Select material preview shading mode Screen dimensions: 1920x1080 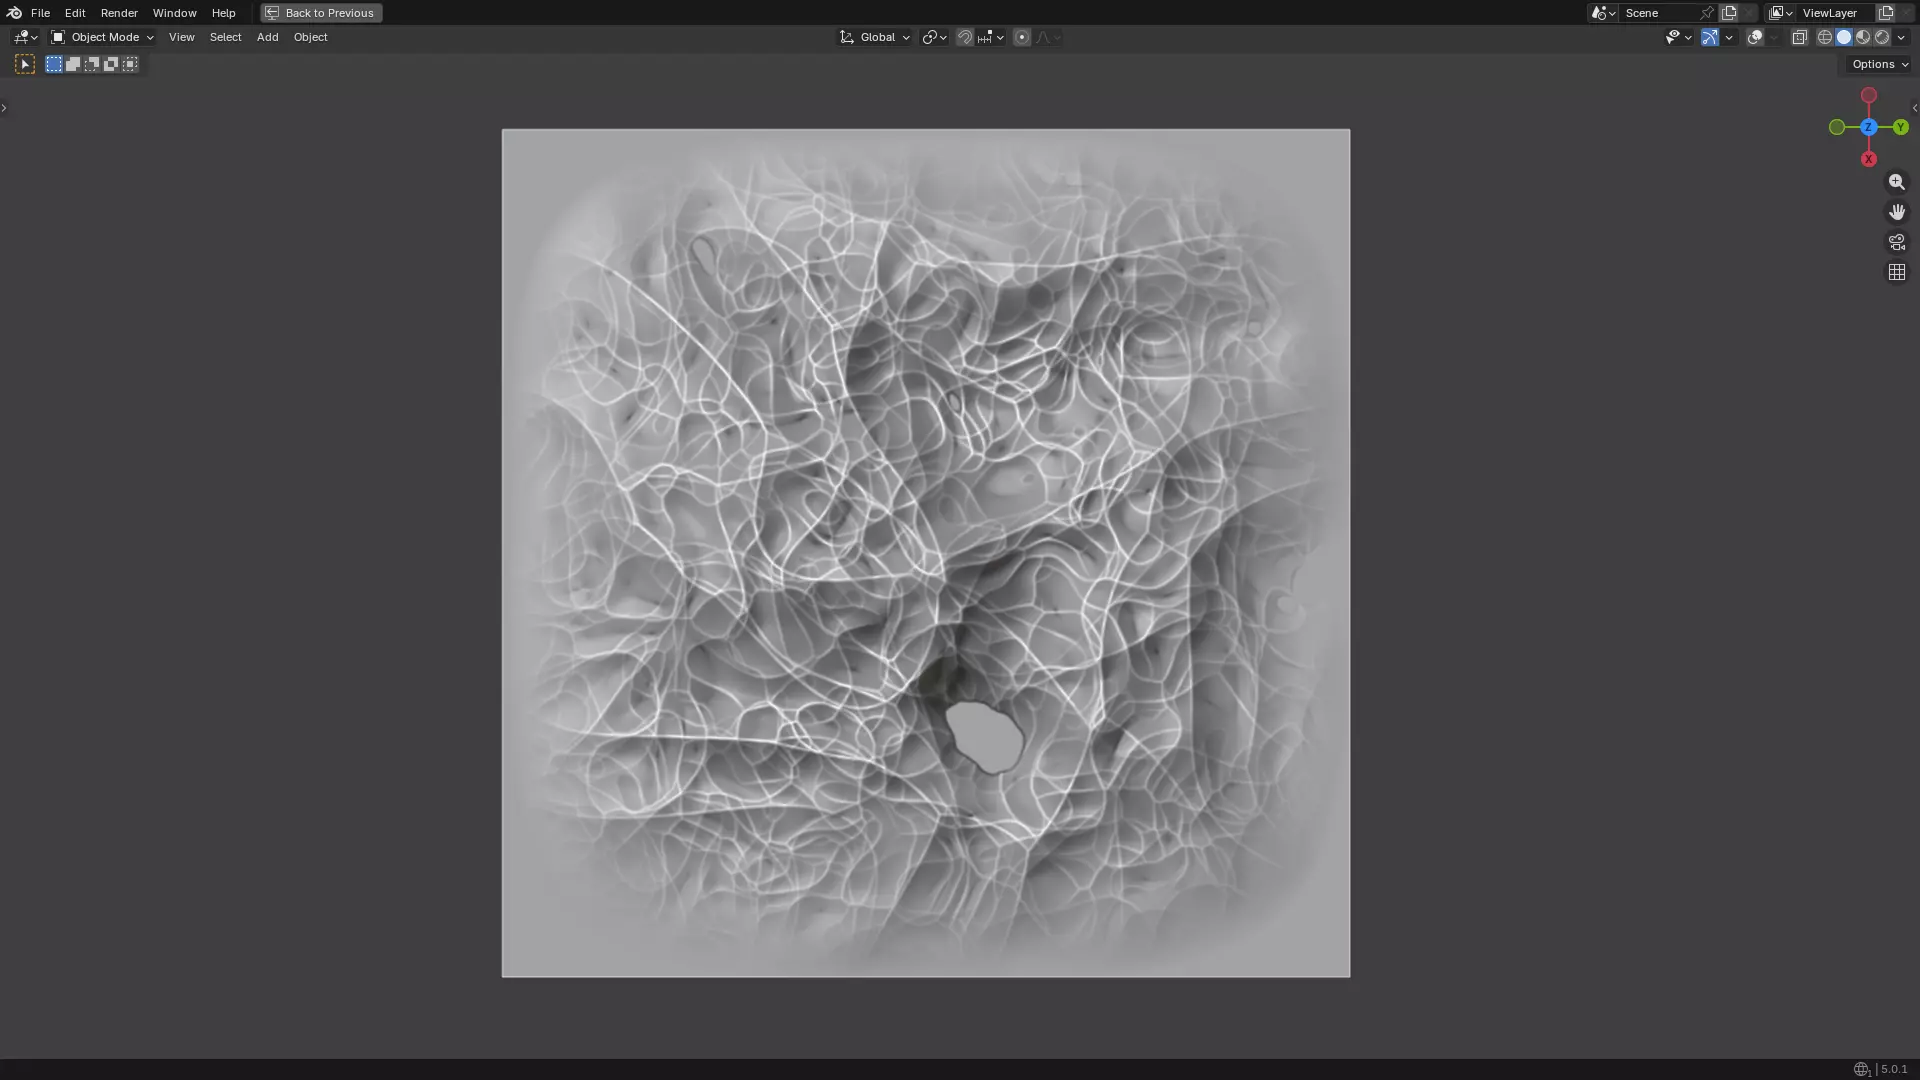coord(1863,37)
